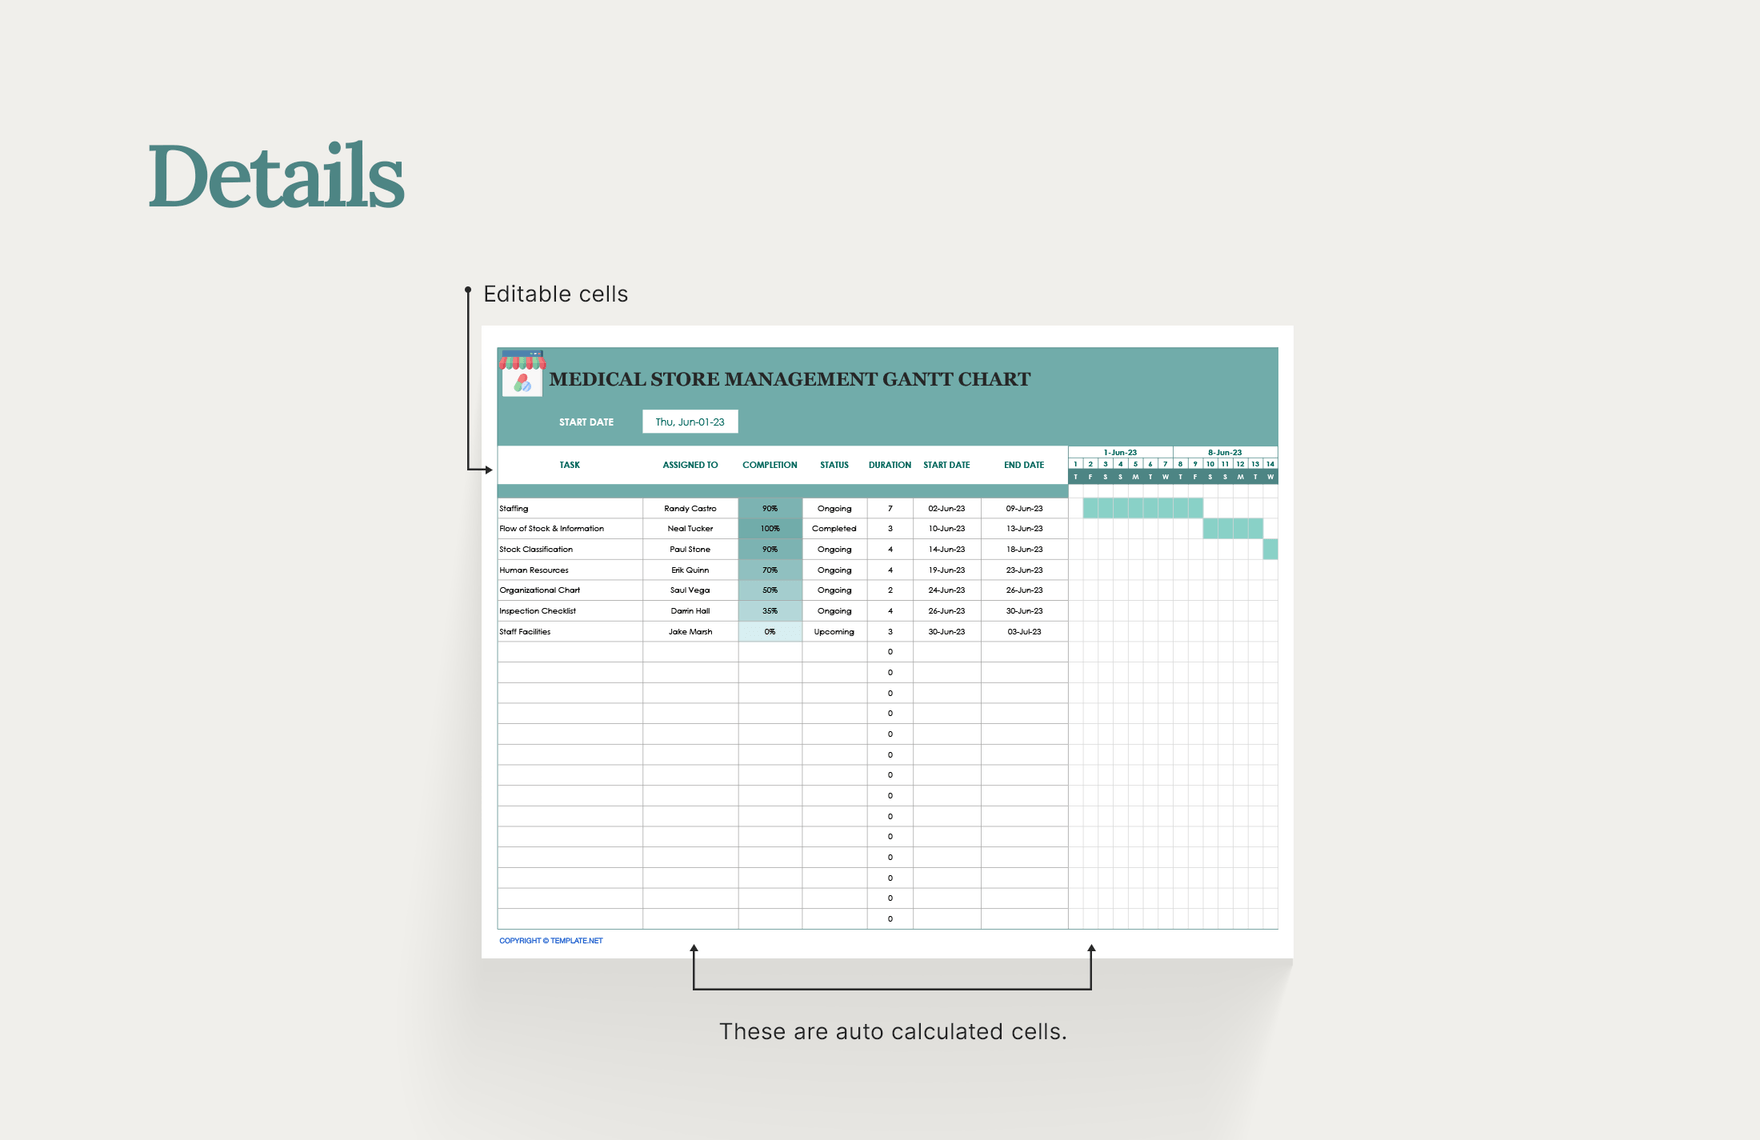Viewport: 1760px width, 1140px height.
Task: Click the Paul Stone assignee cell
Action: (690, 549)
